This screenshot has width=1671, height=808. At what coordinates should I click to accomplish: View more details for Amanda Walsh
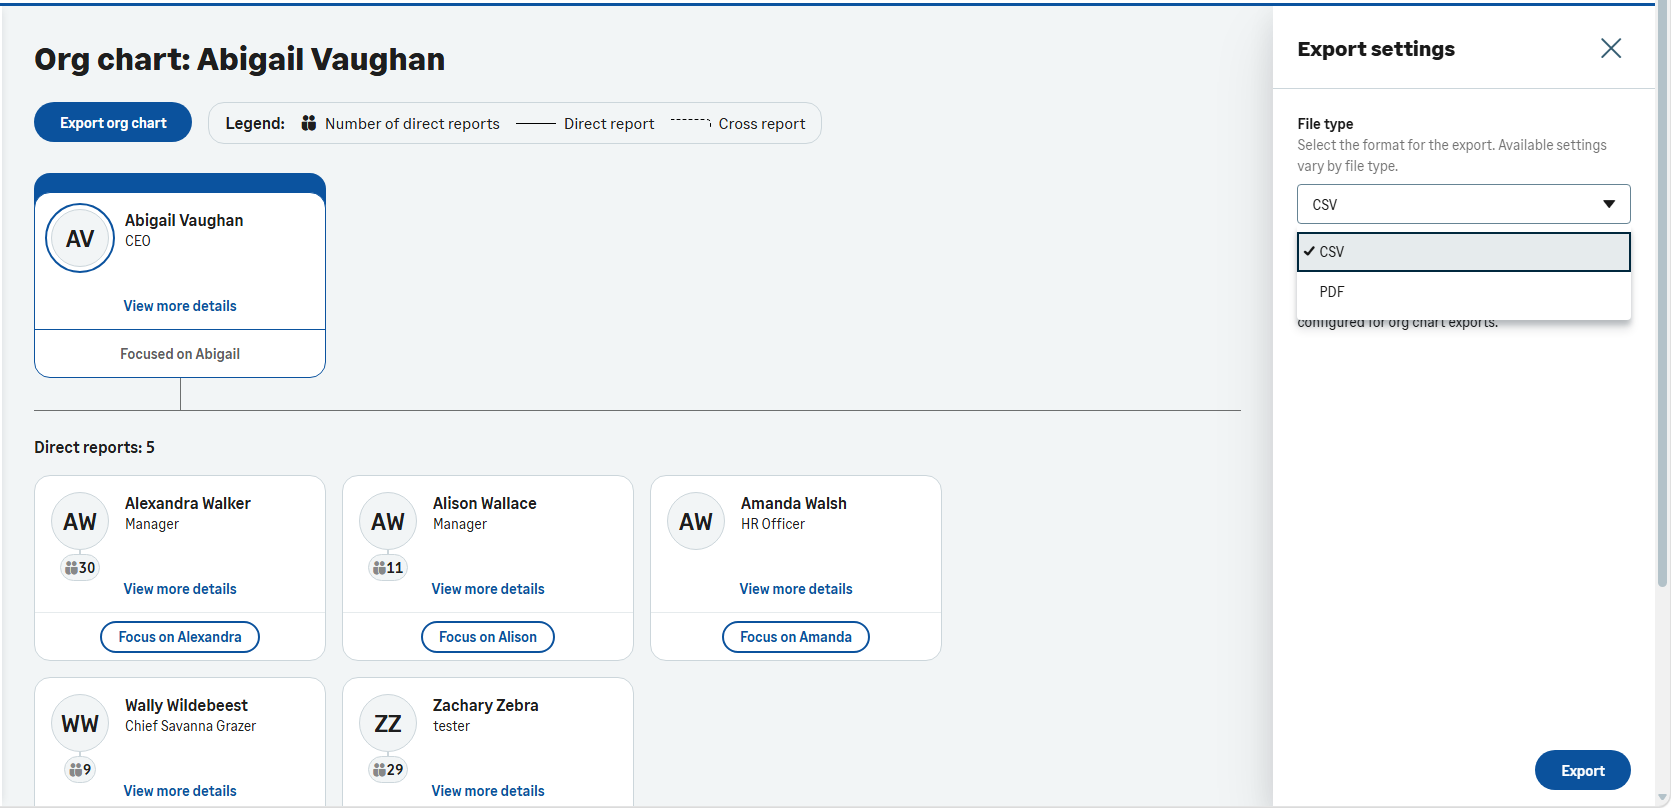796,589
